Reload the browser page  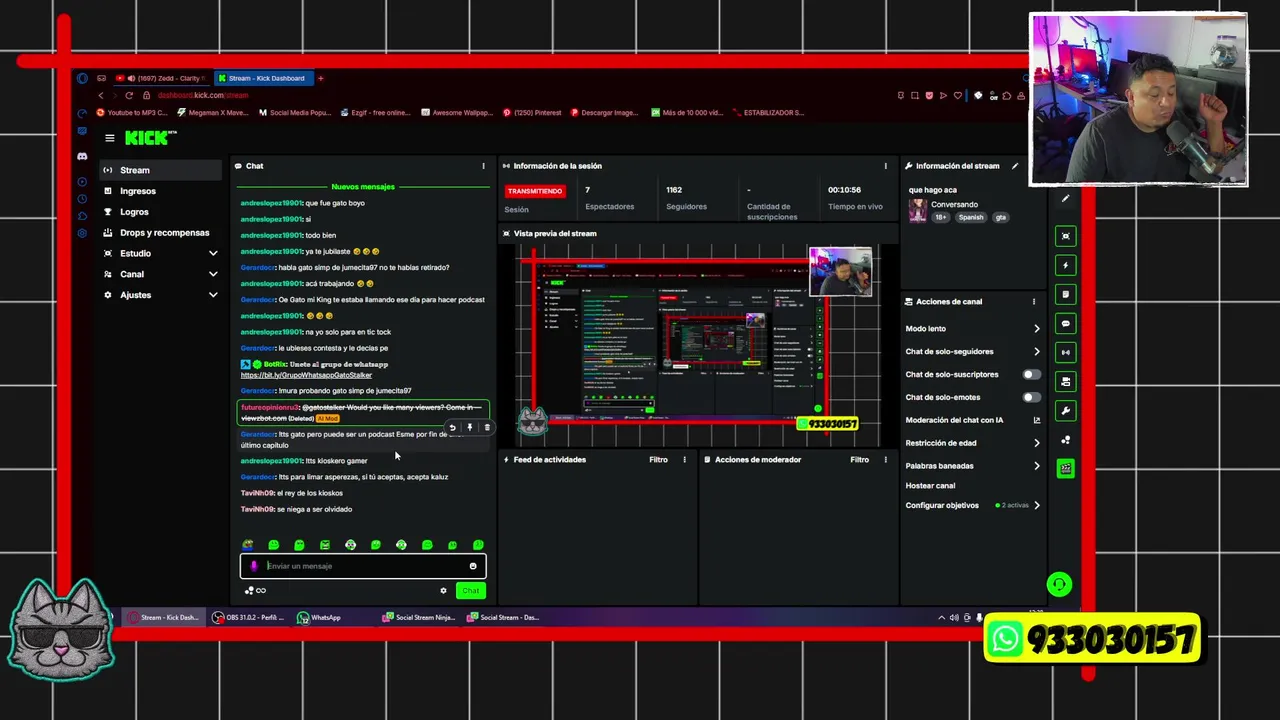[129, 95]
